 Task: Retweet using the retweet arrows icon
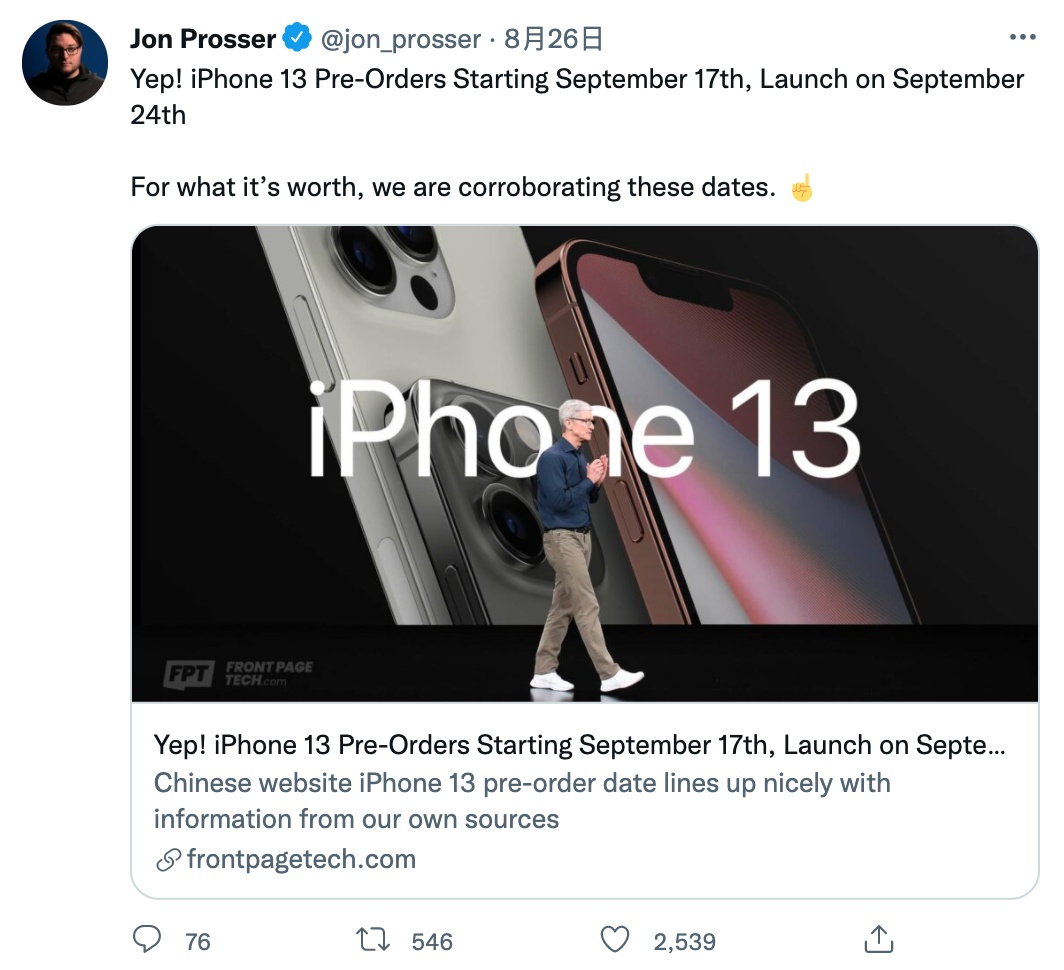(373, 940)
